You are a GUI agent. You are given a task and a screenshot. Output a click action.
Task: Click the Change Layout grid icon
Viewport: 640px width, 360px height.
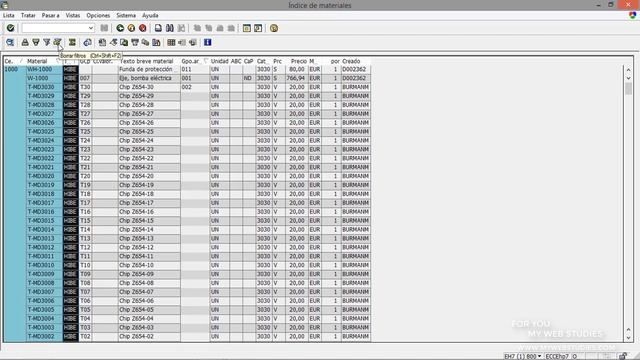coord(171,42)
